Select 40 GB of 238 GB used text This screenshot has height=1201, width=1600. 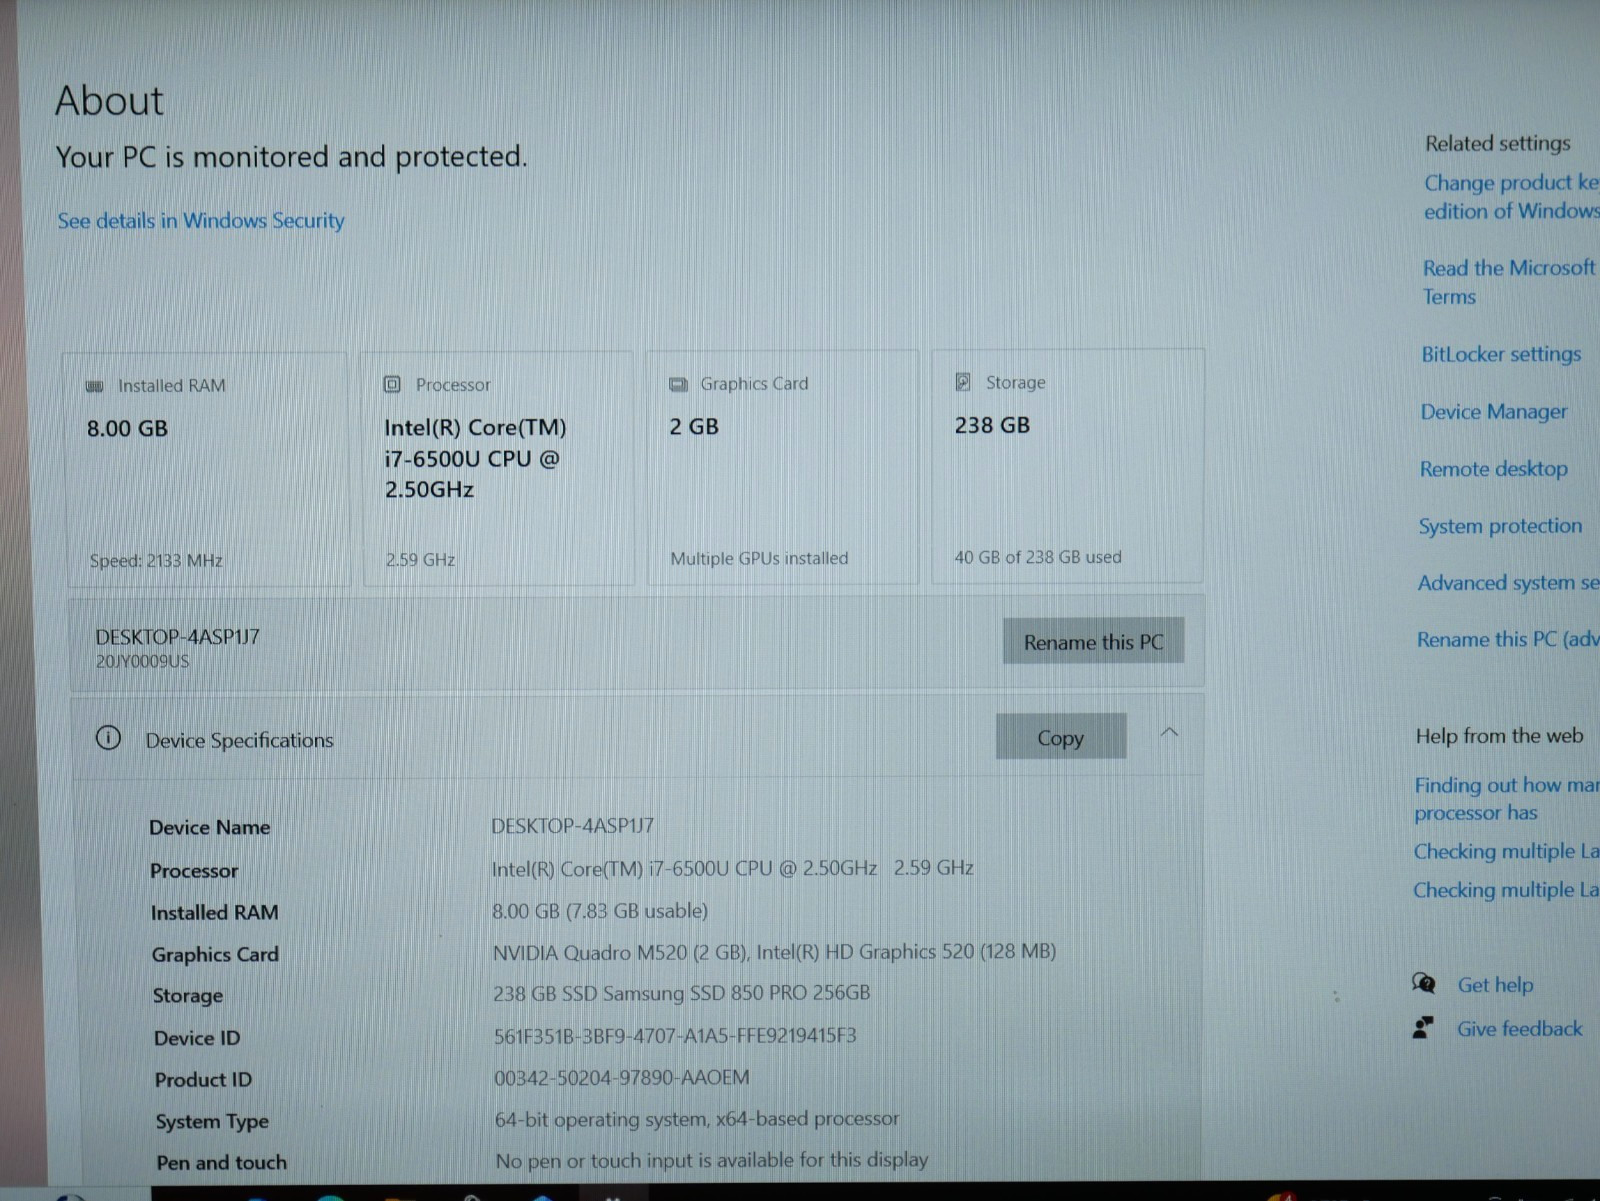(1038, 557)
